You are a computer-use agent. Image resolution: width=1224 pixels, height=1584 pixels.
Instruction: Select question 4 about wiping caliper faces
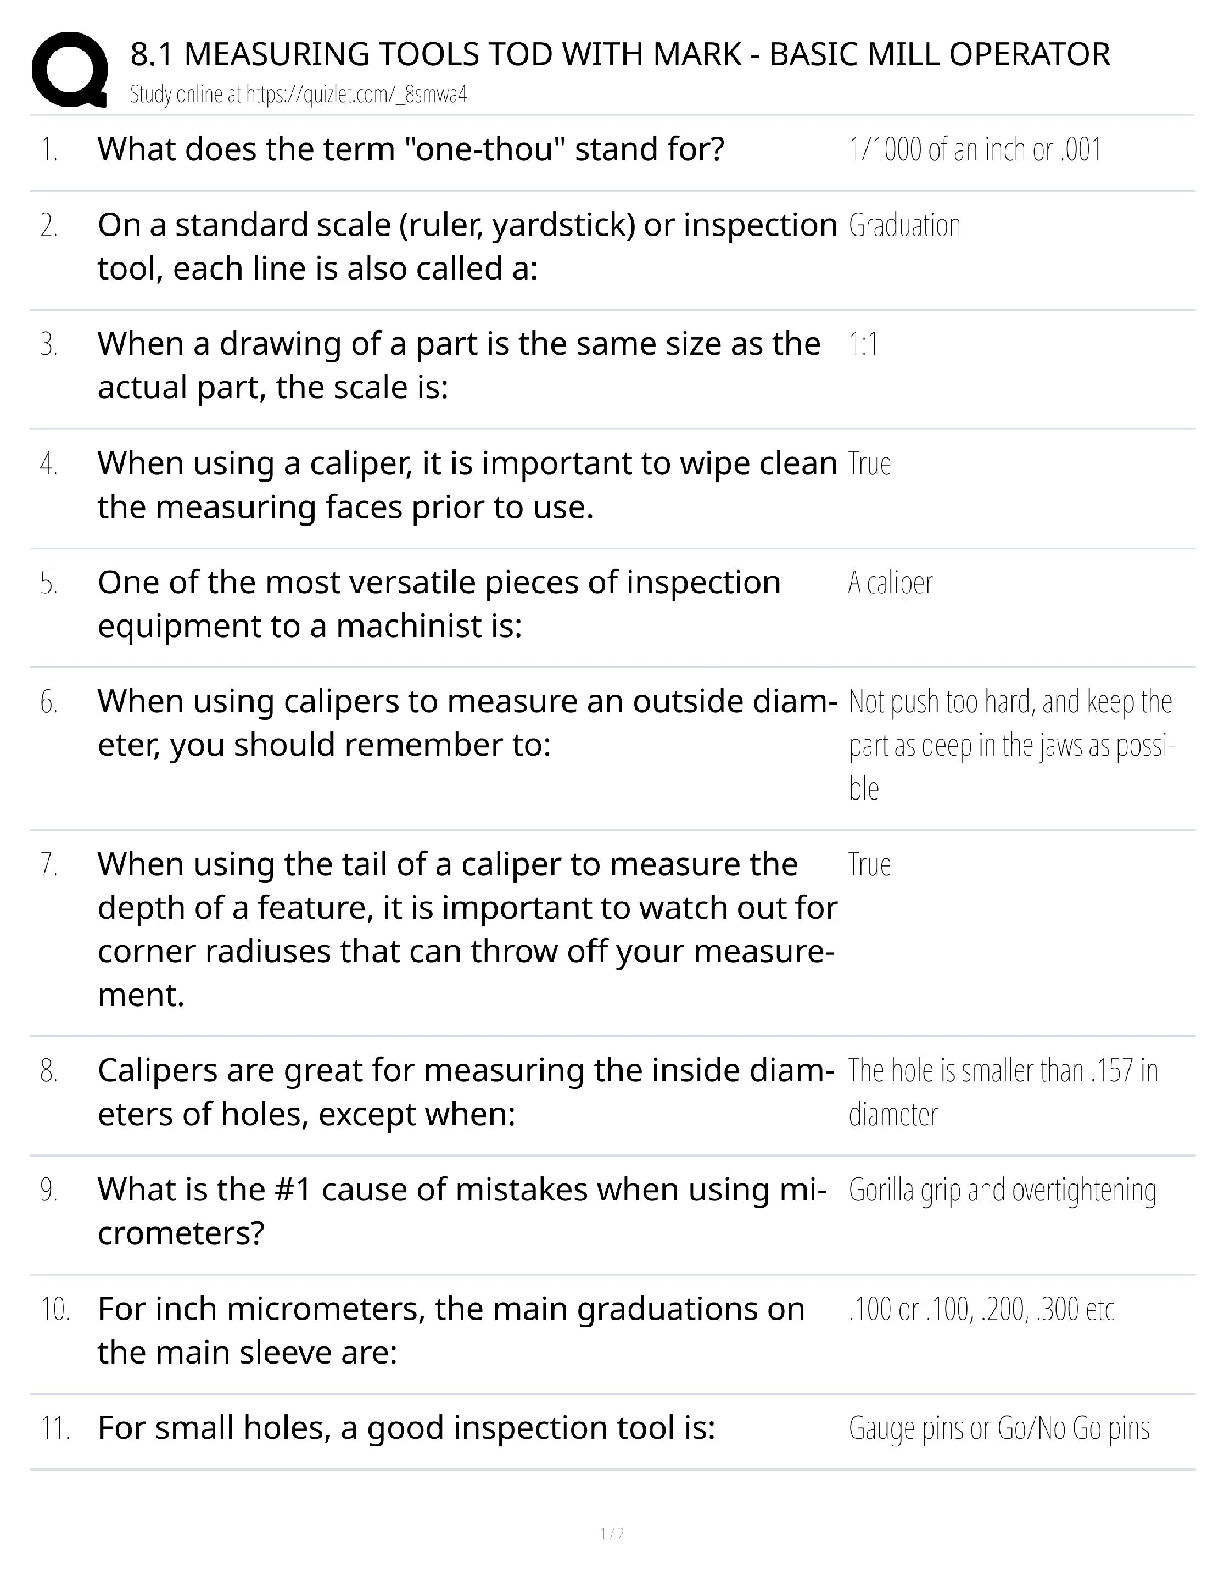[x=466, y=485]
